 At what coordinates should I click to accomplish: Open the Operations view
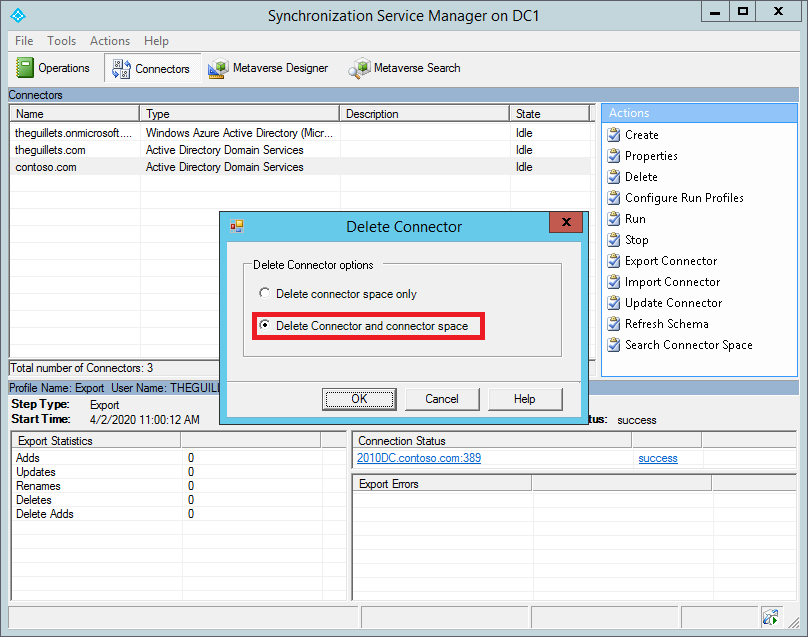pos(55,68)
